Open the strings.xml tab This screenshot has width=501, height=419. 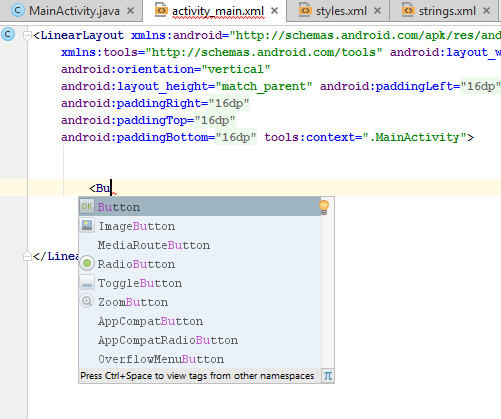[444, 11]
